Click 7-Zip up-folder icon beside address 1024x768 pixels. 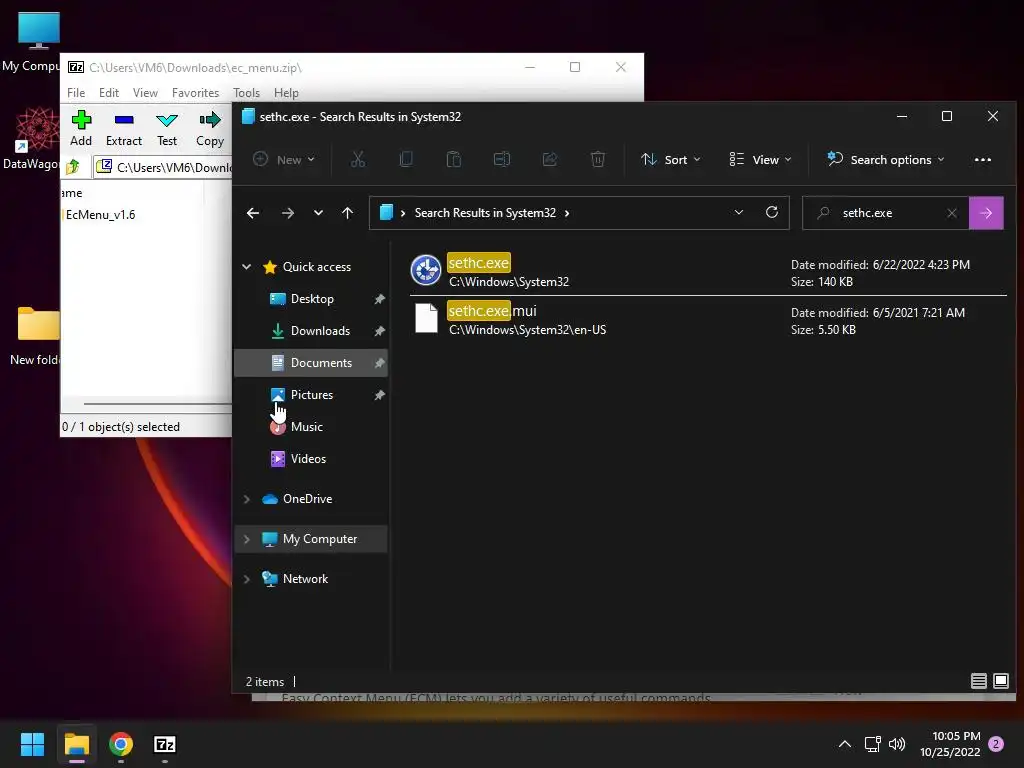coord(73,167)
